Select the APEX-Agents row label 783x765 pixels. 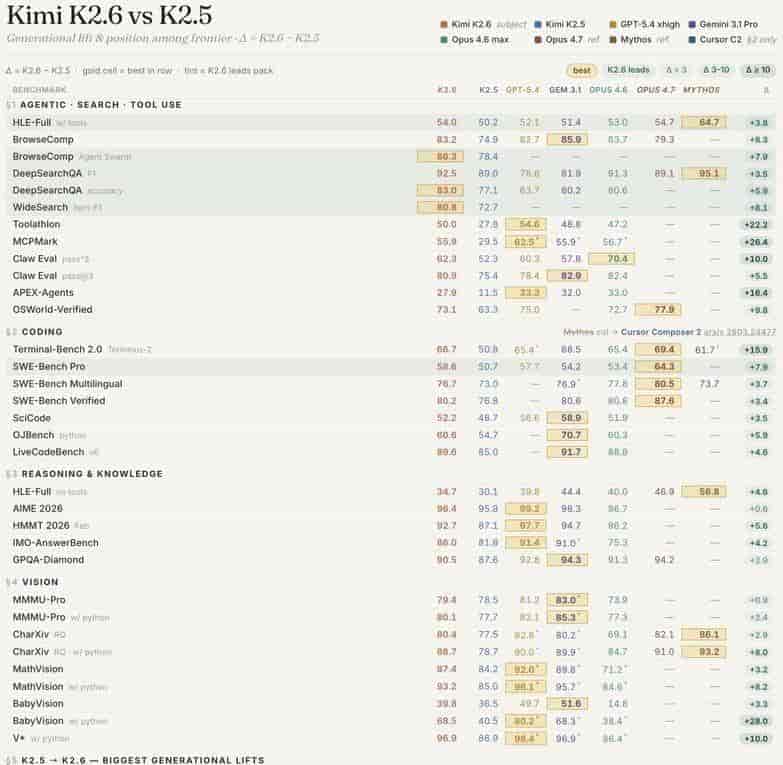(43, 293)
